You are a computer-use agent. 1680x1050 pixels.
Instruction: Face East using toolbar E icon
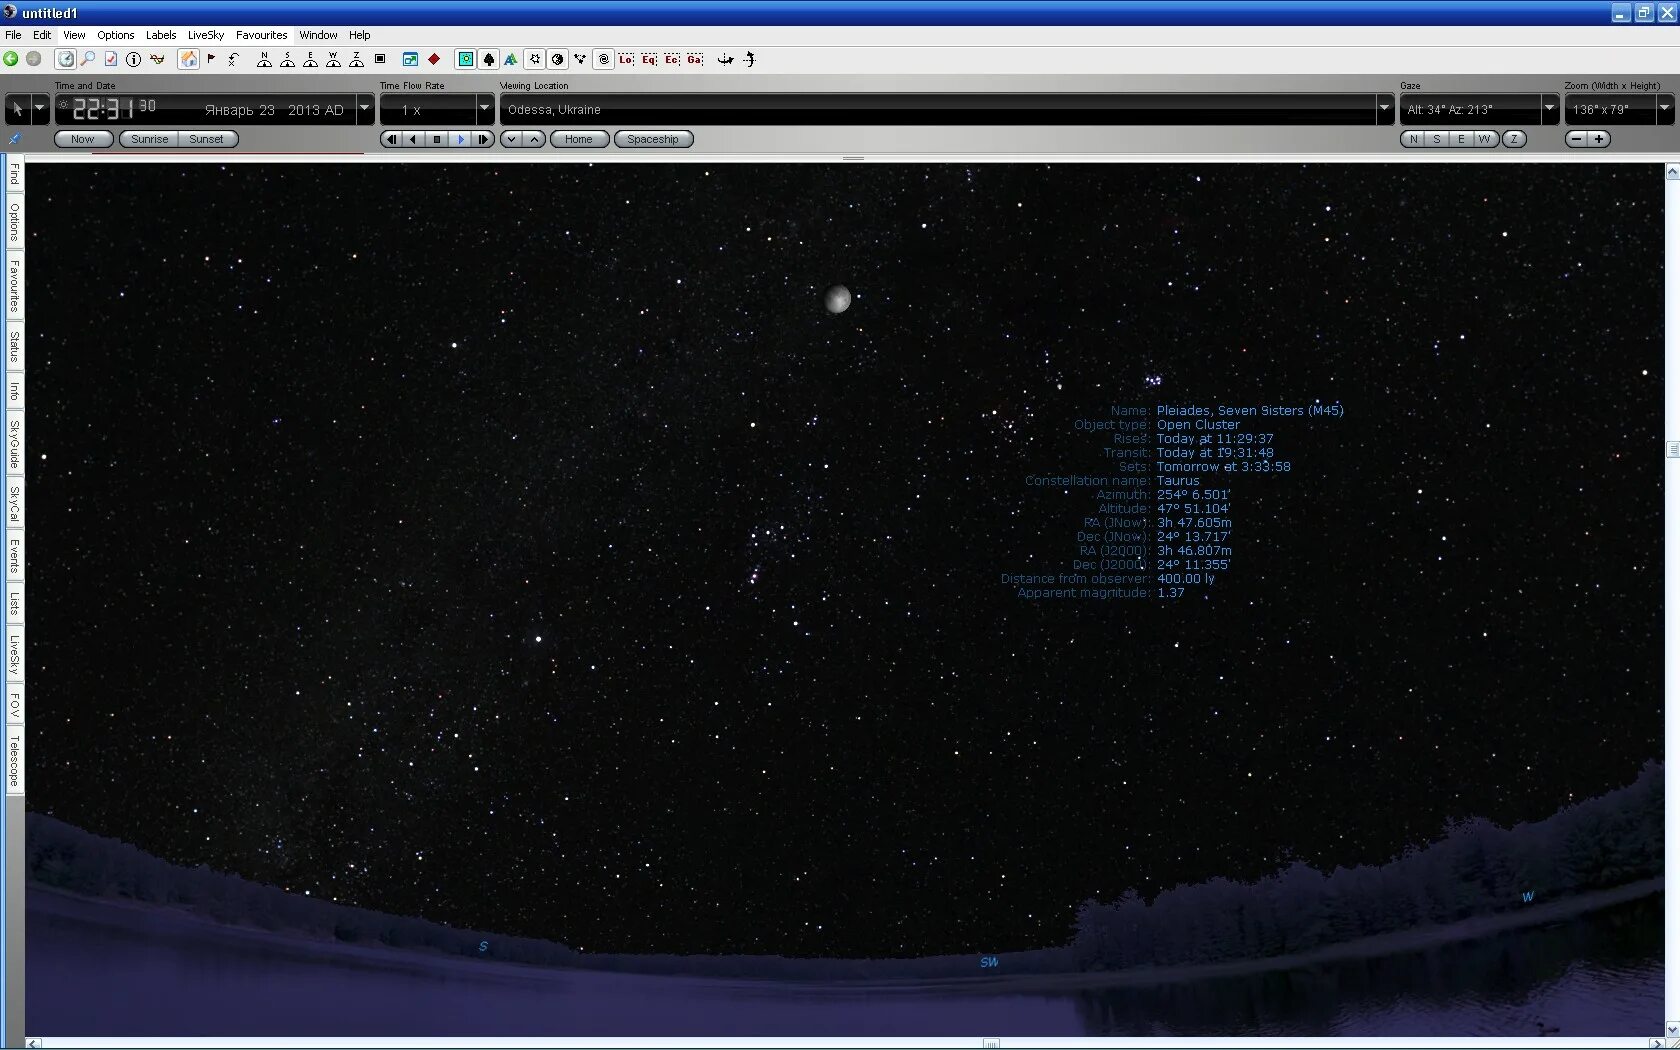pyautogui.click(x=310, y=59)
